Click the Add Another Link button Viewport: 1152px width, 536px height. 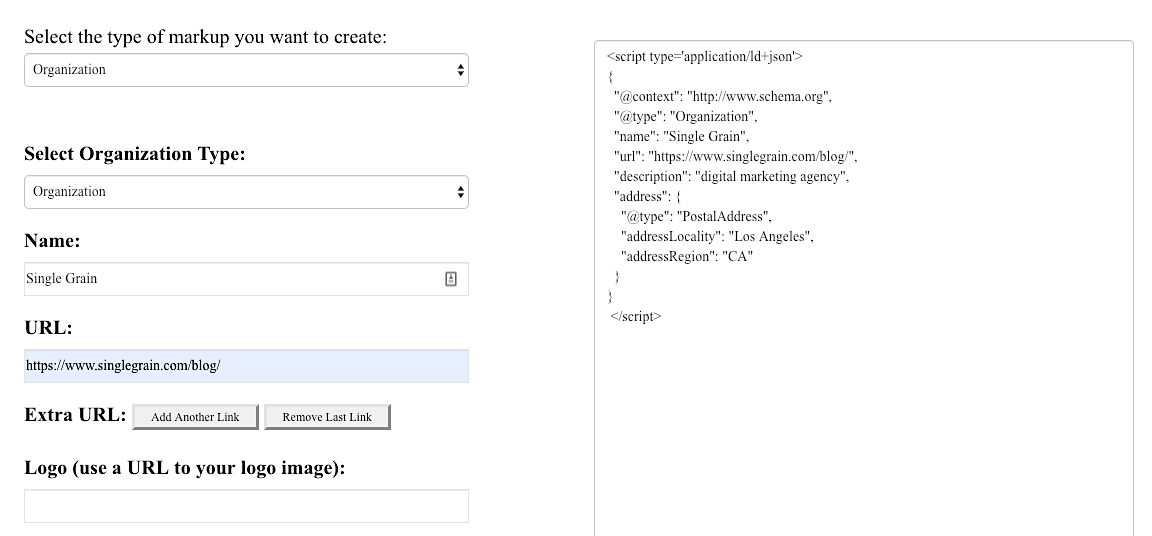point(195,417)
